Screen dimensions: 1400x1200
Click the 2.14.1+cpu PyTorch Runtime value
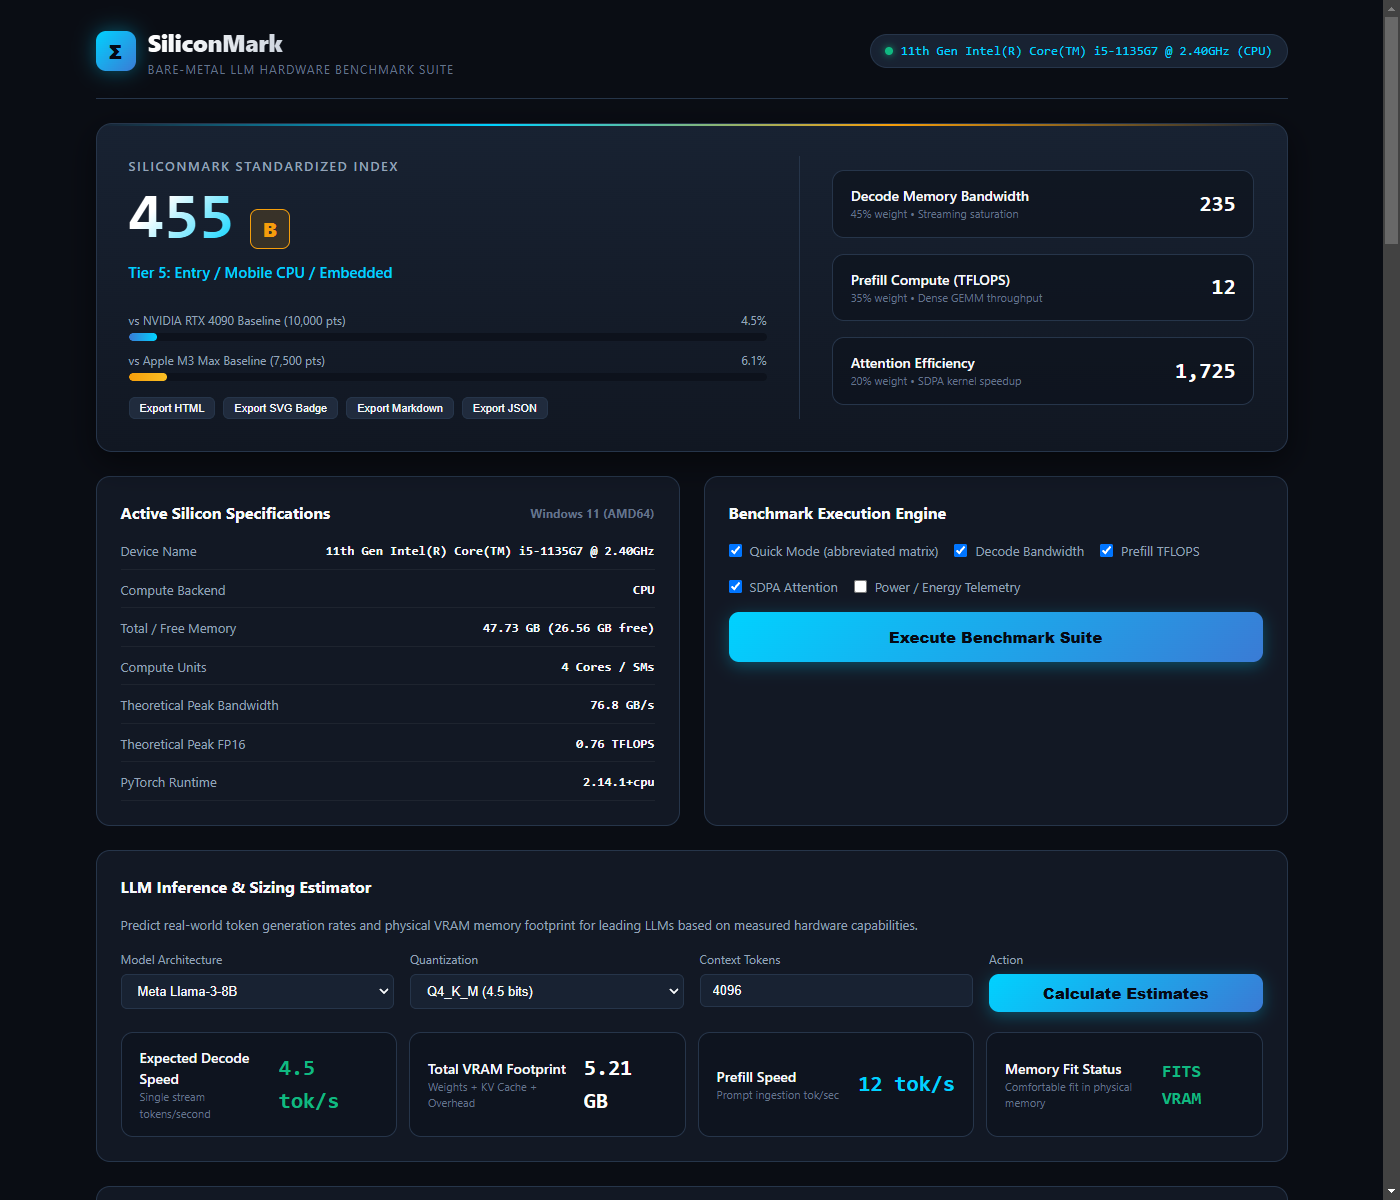[619, 782]
